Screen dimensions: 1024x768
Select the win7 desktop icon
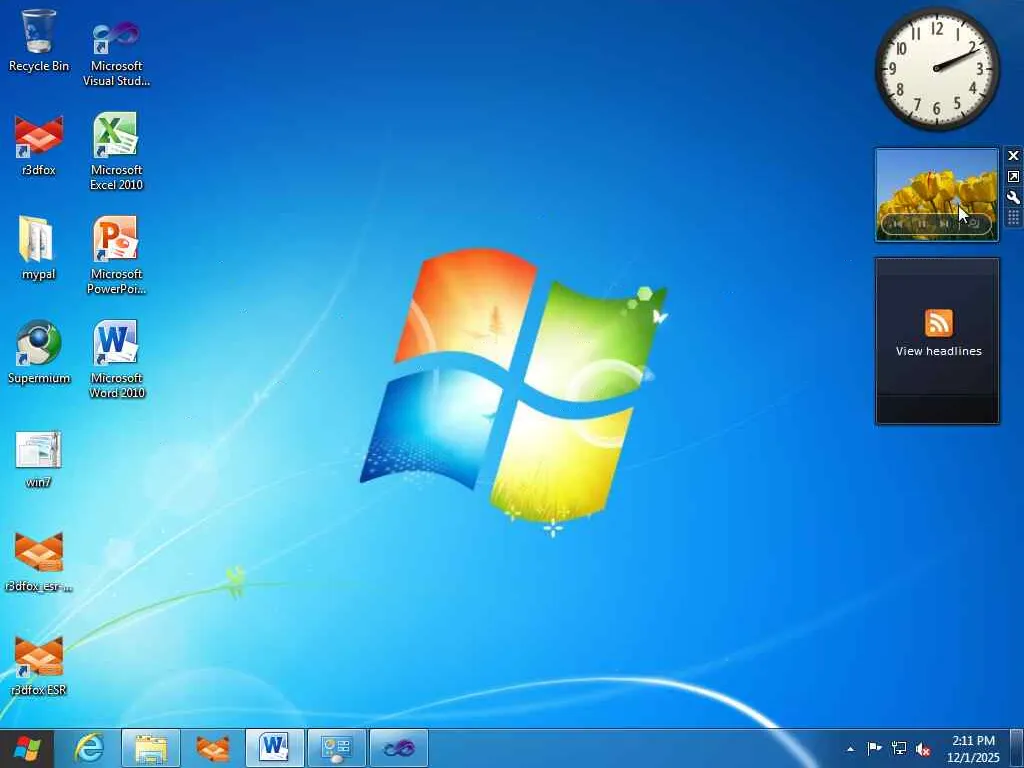point(39,460)
